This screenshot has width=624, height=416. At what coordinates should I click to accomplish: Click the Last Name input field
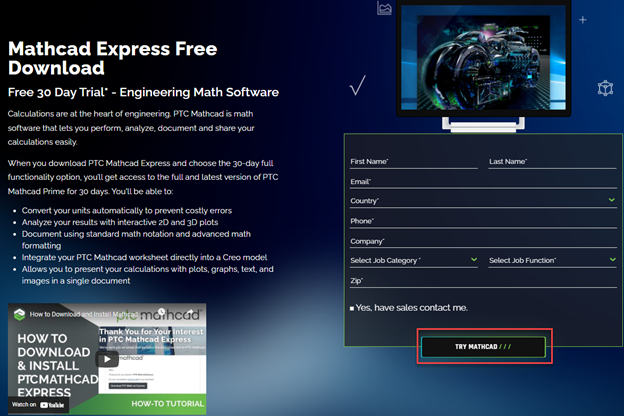point(552,162)
